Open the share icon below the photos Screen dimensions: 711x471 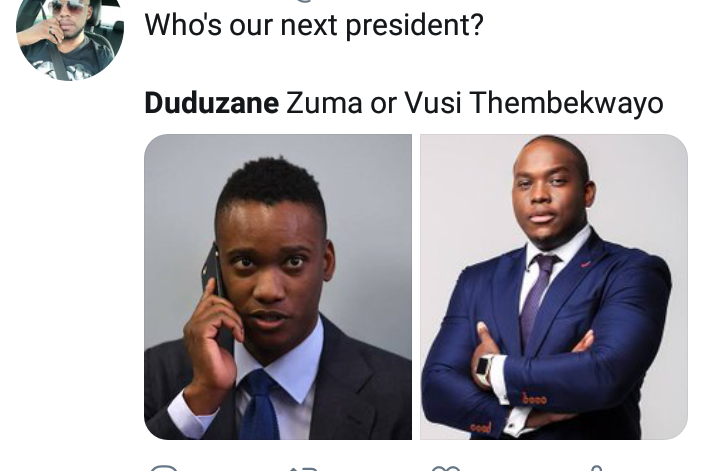pos(597,468)
